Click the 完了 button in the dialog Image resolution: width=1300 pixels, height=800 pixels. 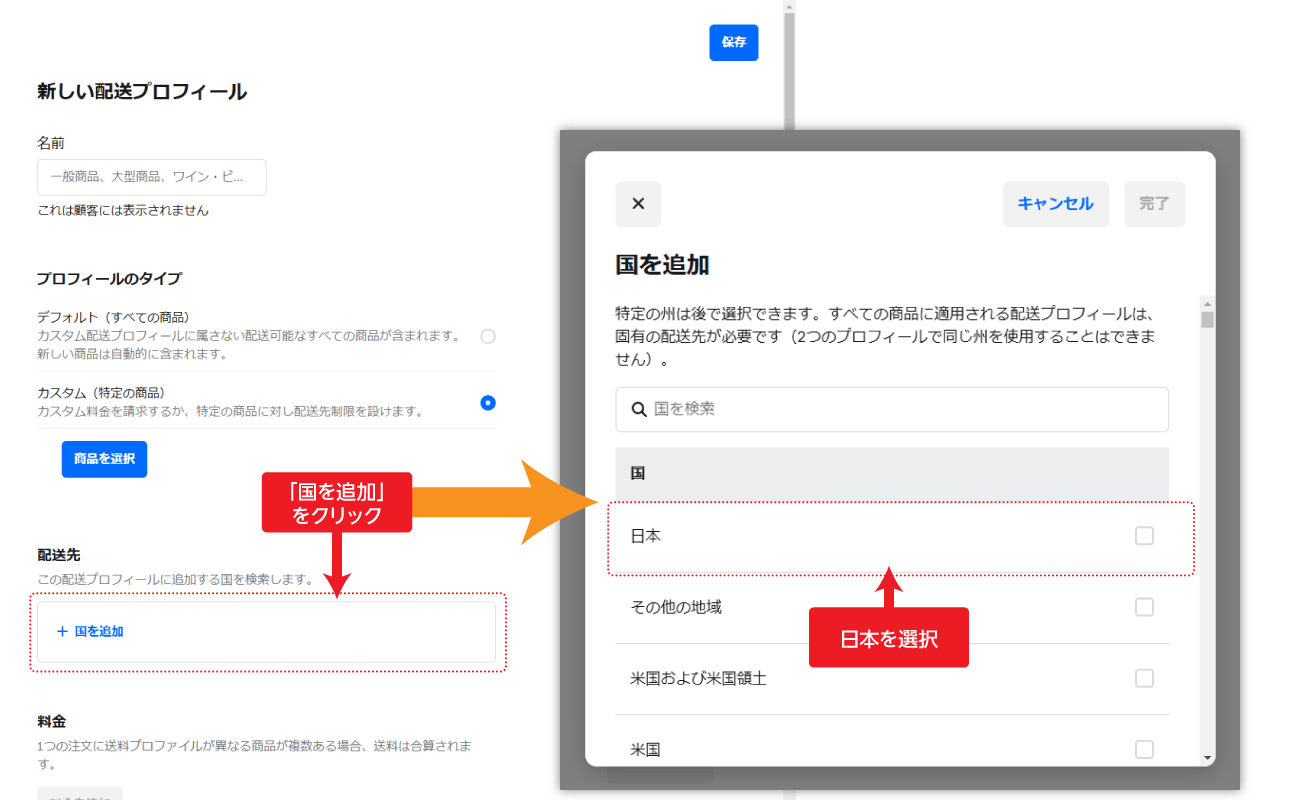pos(1154,204)
